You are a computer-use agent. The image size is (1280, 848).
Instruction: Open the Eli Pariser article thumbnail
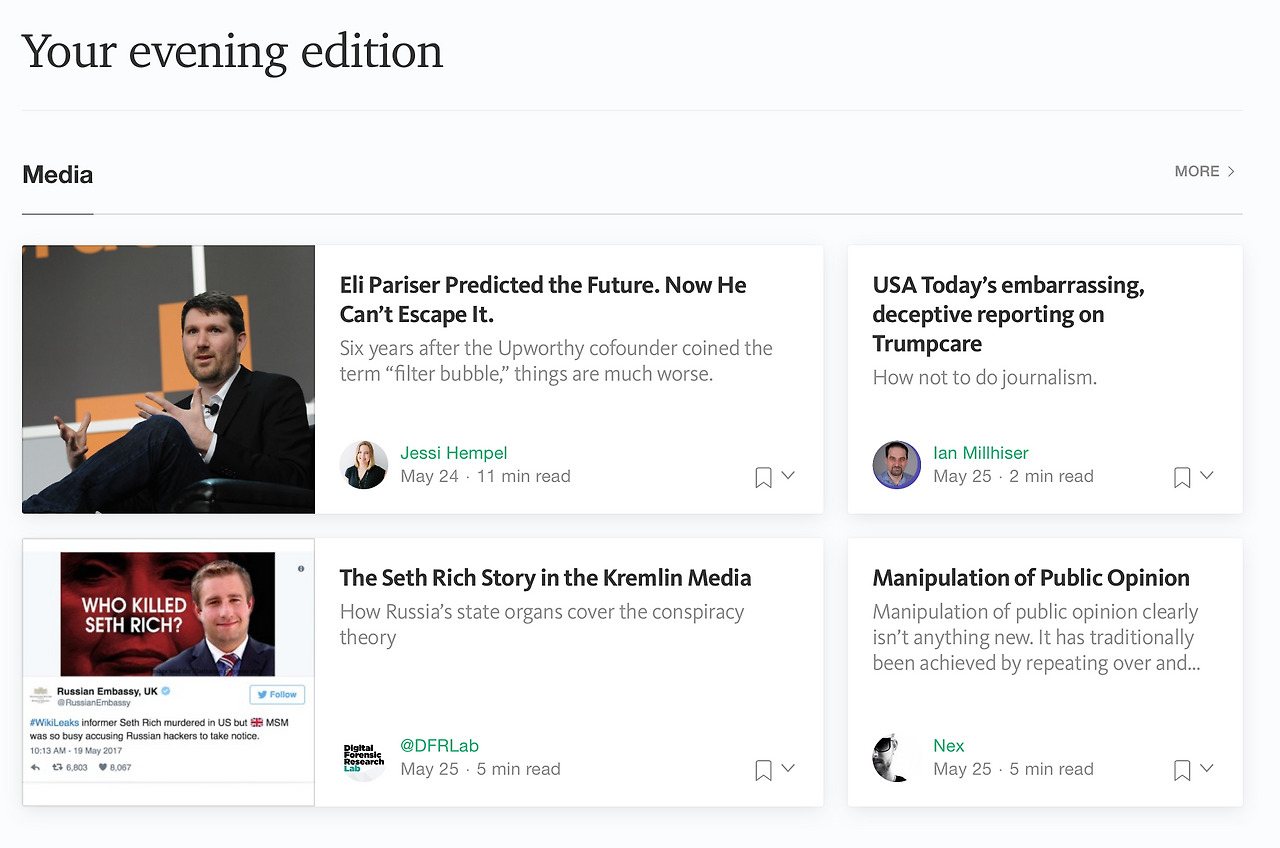click(x=168, y=379)
